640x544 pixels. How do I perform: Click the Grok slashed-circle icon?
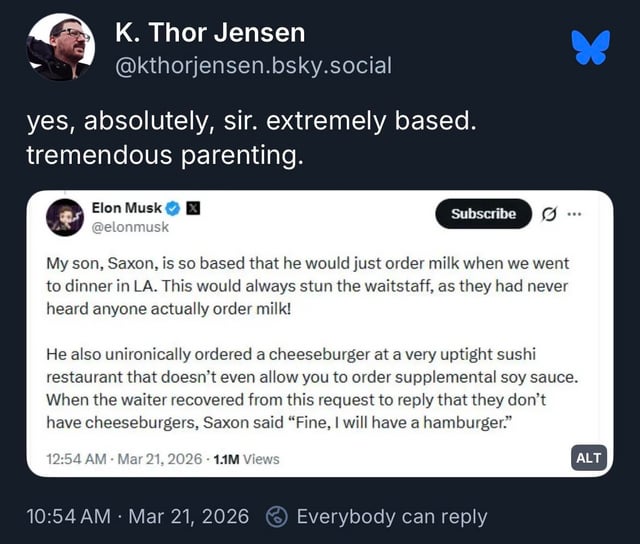pos(548,215)
